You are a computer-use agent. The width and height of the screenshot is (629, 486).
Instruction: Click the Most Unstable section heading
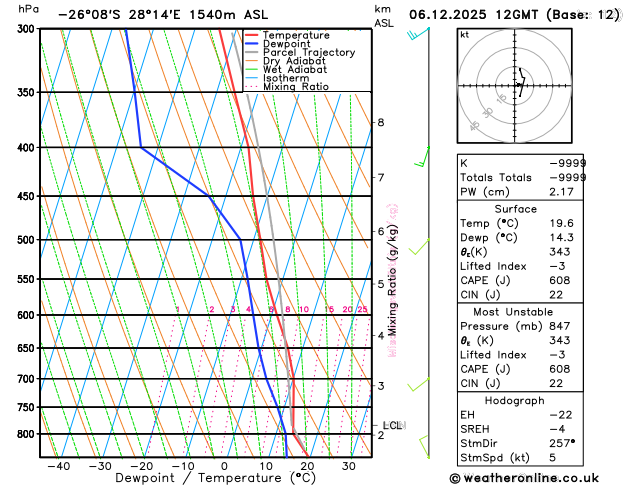tap(513, 312)
